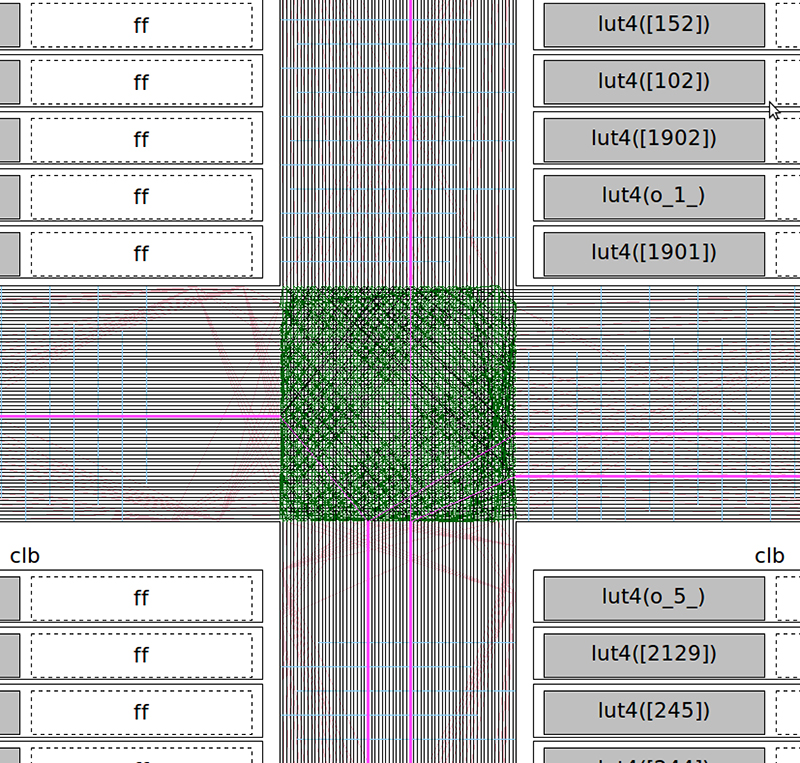Click the lut4([1901]) block
This screenshot has height=763, width=800.
point(654,253)
